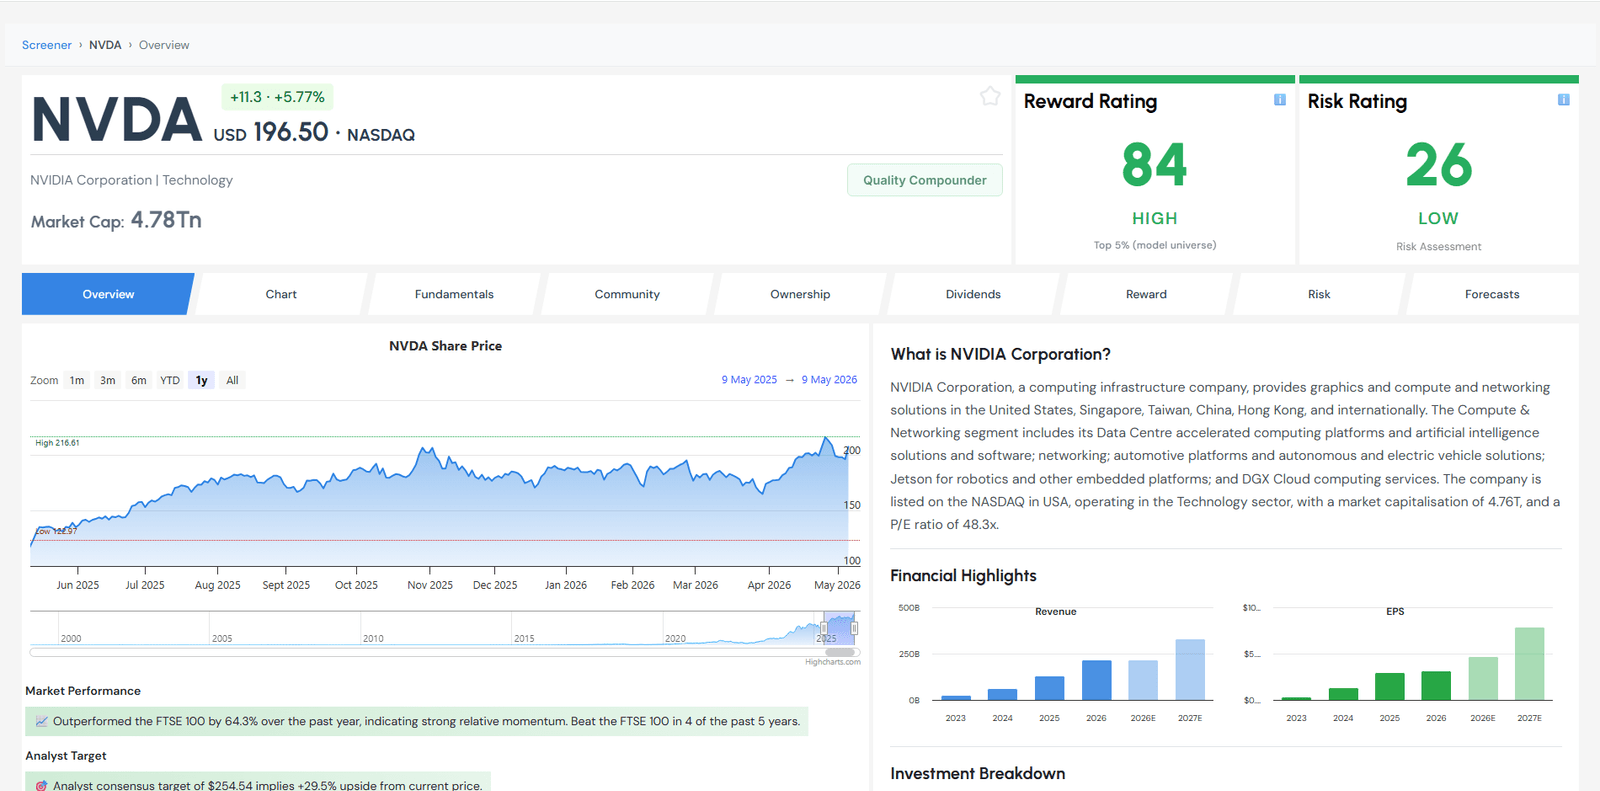Click the price USD 196.50
Viewport: 1600px width, 791px height.
[x=271, y=132]
